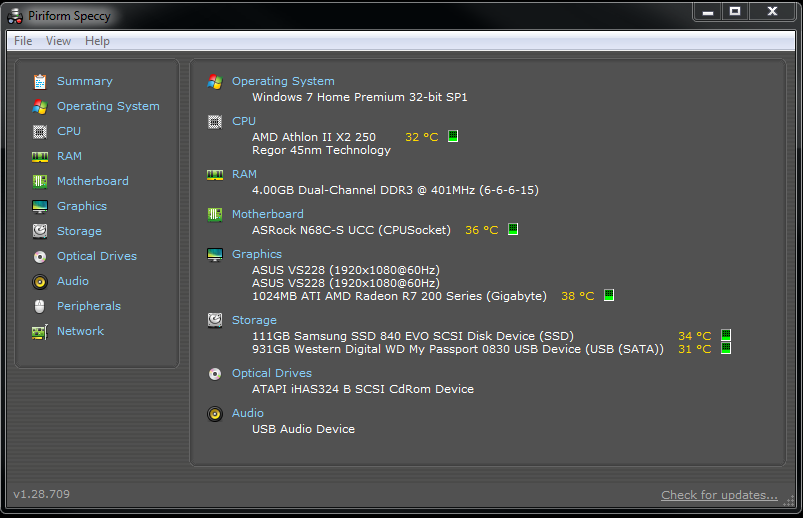Image resolution: width=803 pixels, height=518 pixels.
Task: Go to Operating System section in sidebar
Action: [108, 106]
